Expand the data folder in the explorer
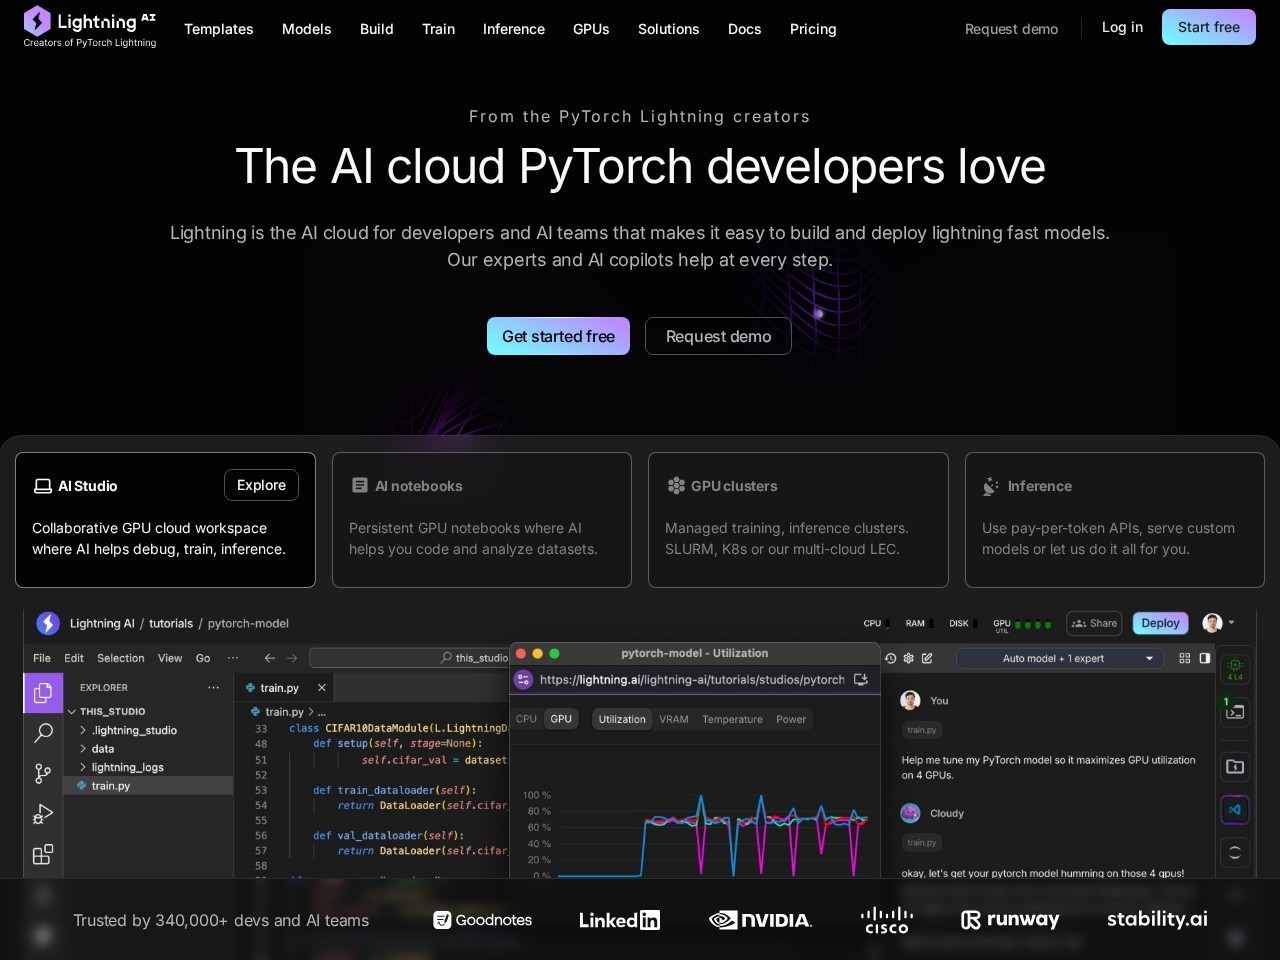This screenshot has height=960, width=1280. [102, 748]
